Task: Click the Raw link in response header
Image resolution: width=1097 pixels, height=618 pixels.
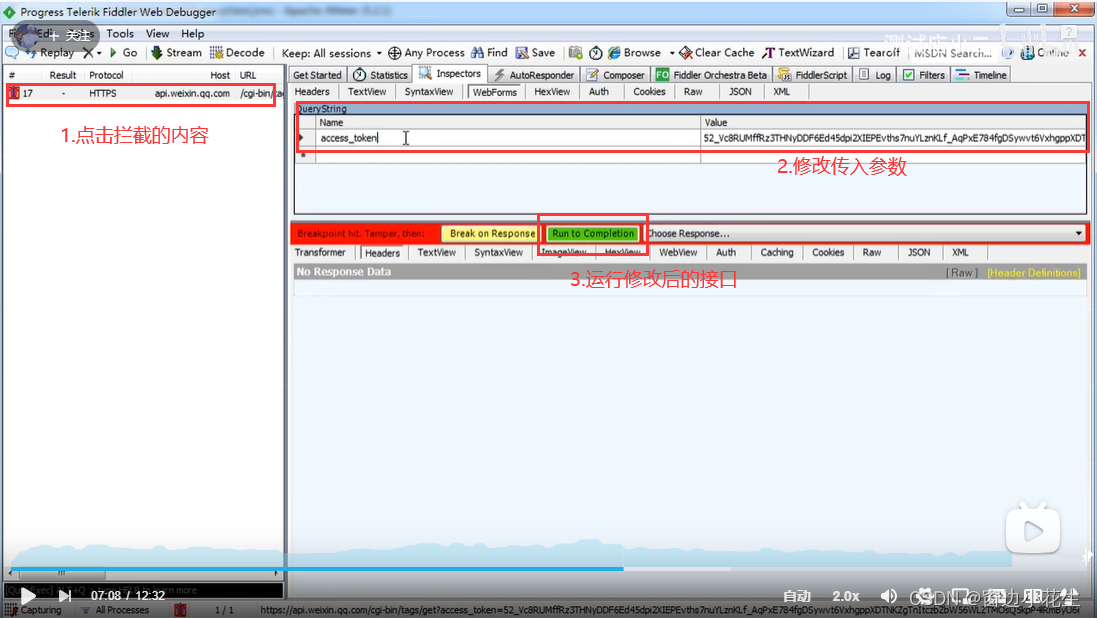Action: (961, 273)
